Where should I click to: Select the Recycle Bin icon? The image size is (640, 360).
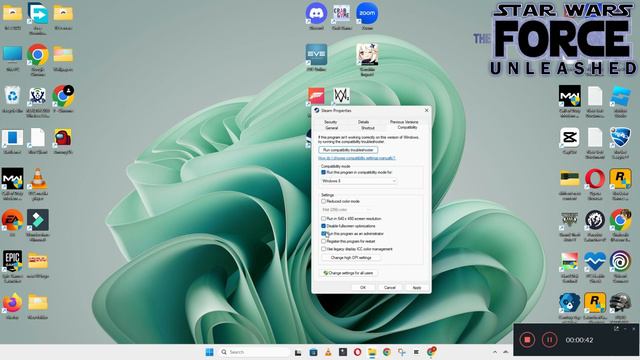point(12,96)
